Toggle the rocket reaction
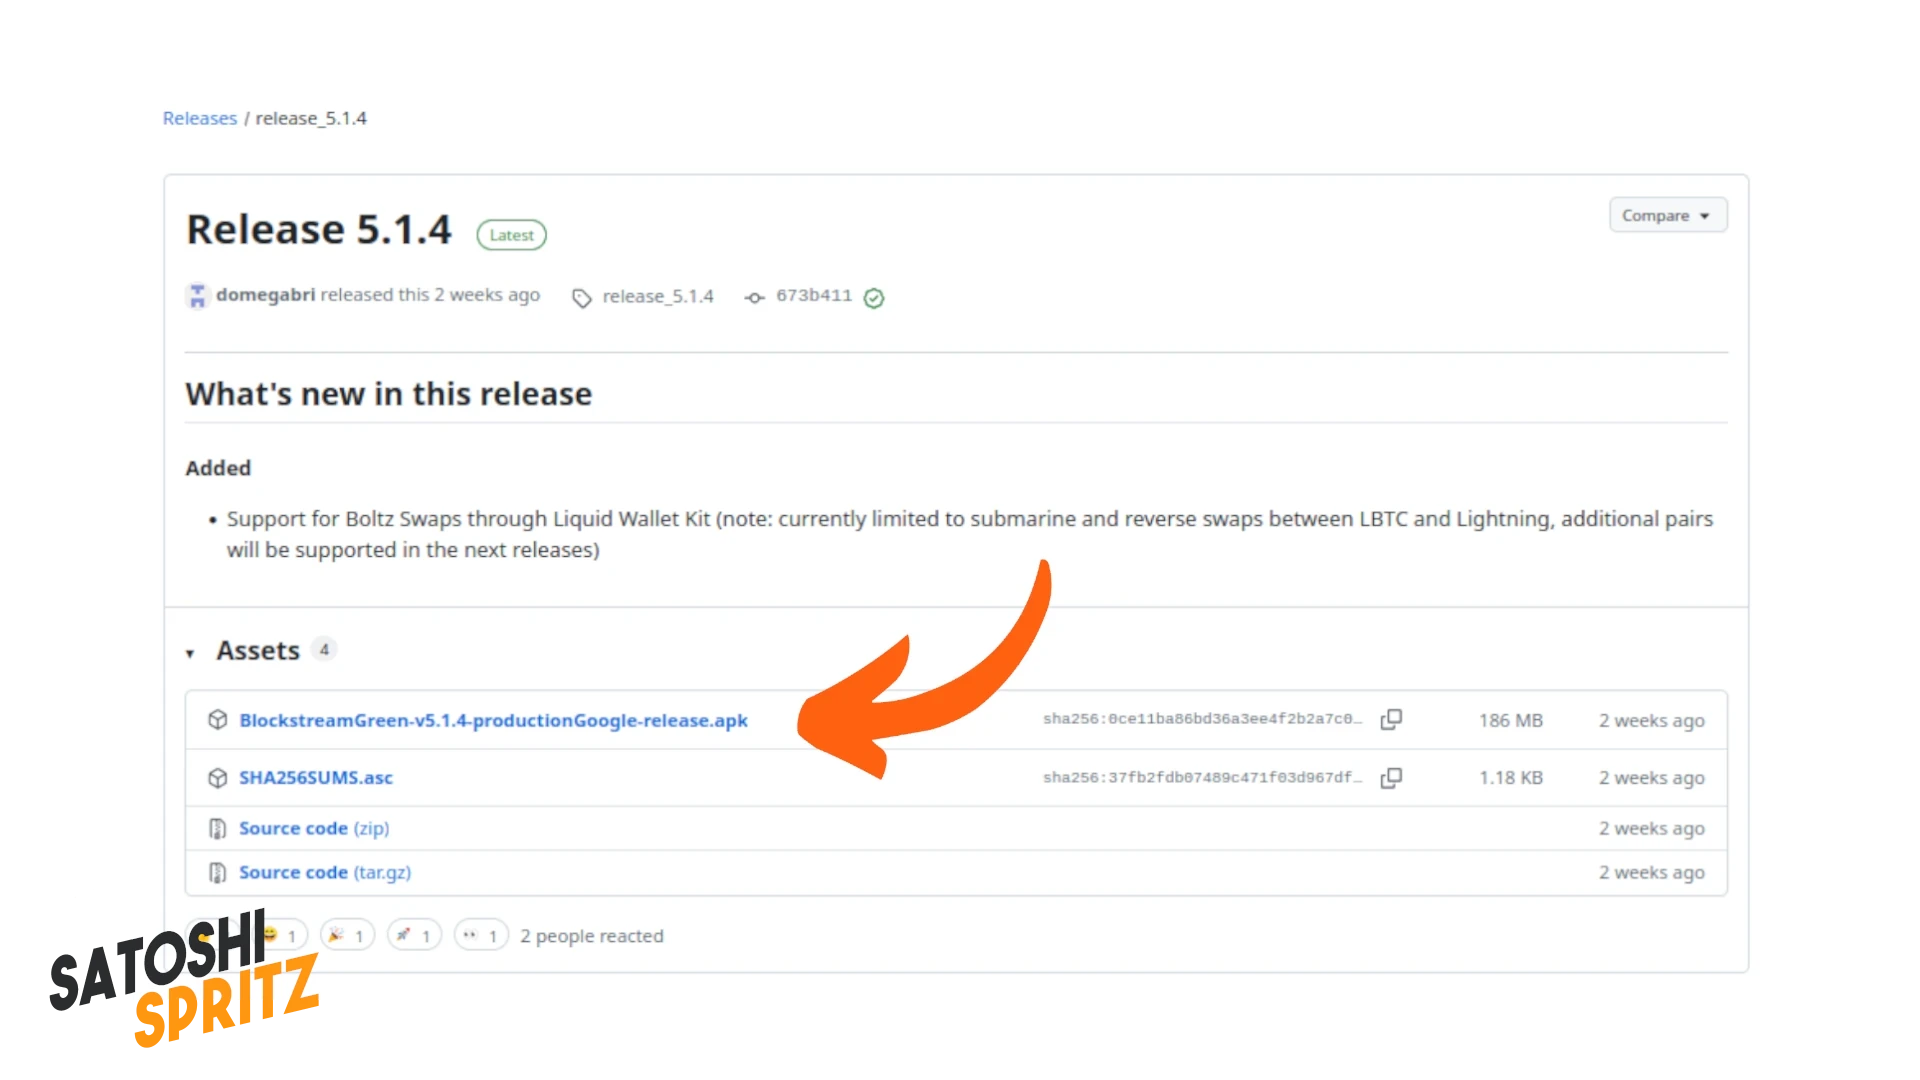Image resolution: width=1920 pixels, height=1080 pixels. (414, 936)
